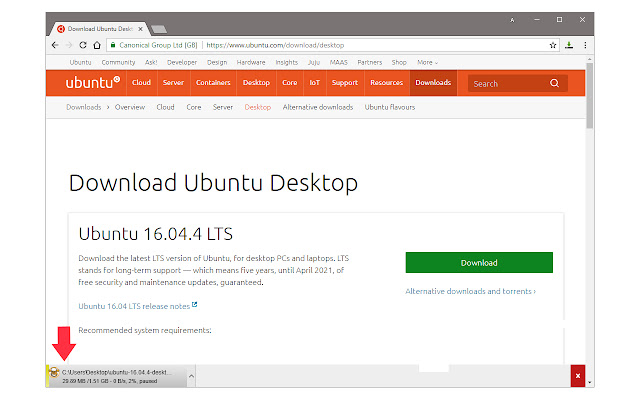Click Shop in the top links bar
640x400 pixels.
(x=399, y=62)
